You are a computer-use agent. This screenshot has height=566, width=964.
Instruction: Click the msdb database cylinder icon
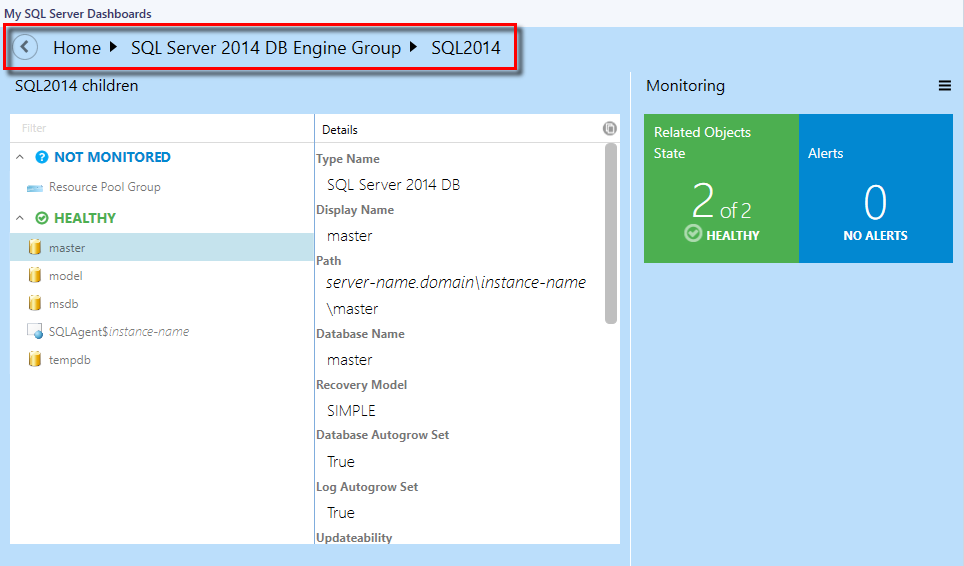click(x=35, y=303)
